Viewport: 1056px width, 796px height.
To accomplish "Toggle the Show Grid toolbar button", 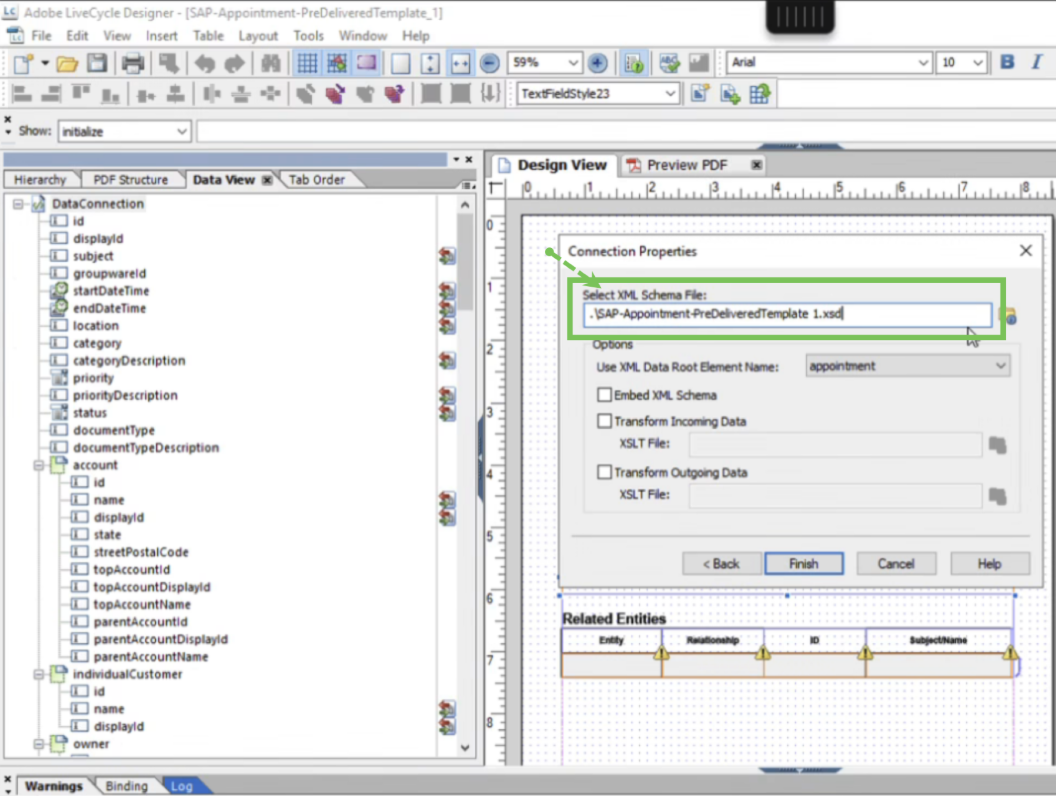I will (x=307, y=63).
